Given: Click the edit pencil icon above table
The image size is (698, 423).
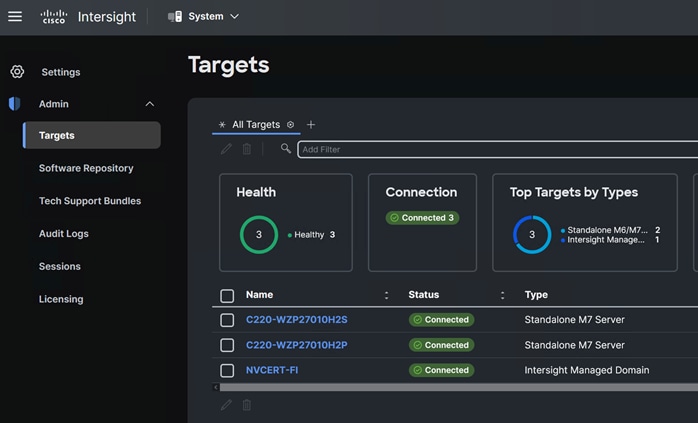Looking at the screenshot, I should coord(226,149).
